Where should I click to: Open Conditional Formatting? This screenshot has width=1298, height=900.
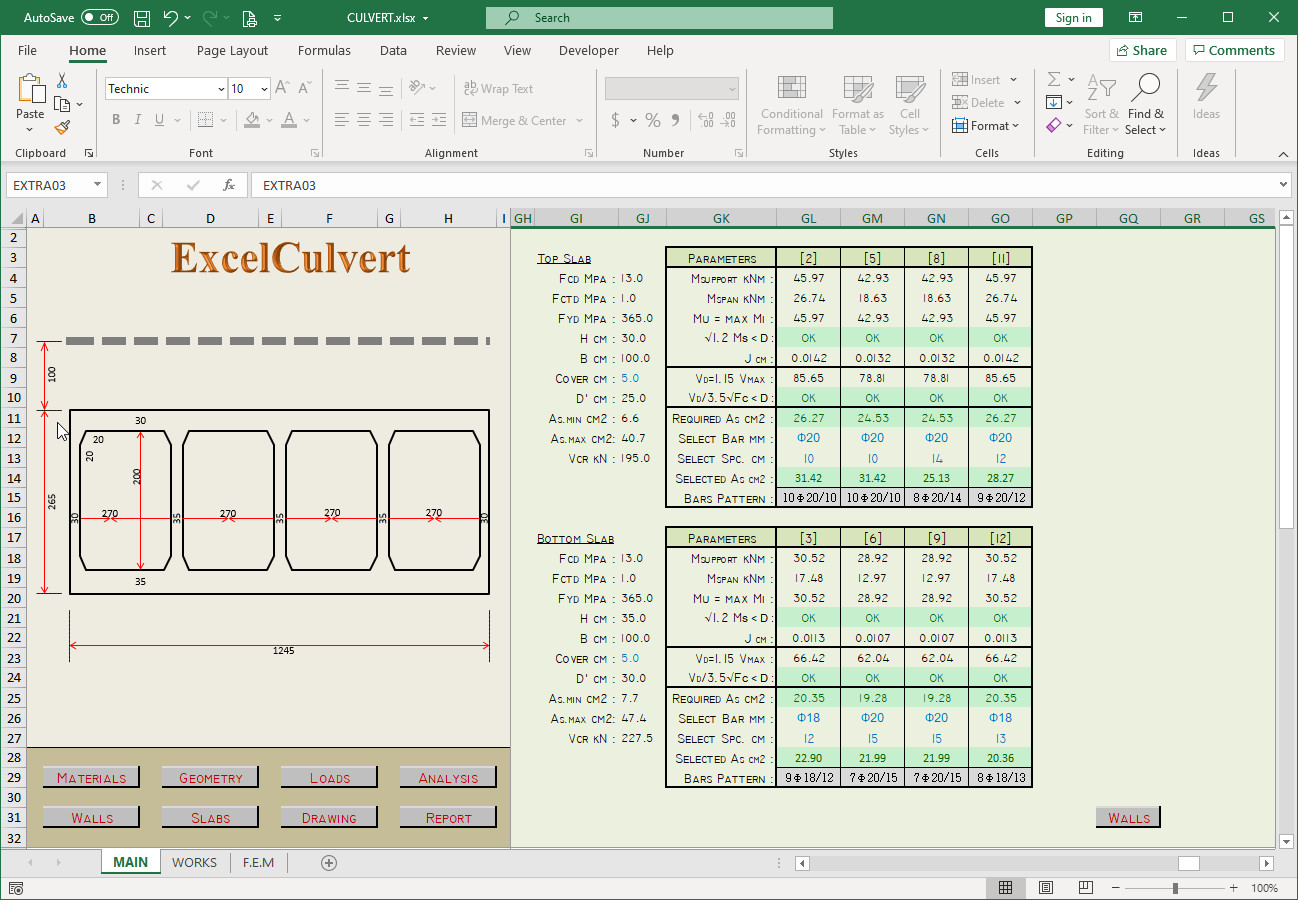point(791,104)
